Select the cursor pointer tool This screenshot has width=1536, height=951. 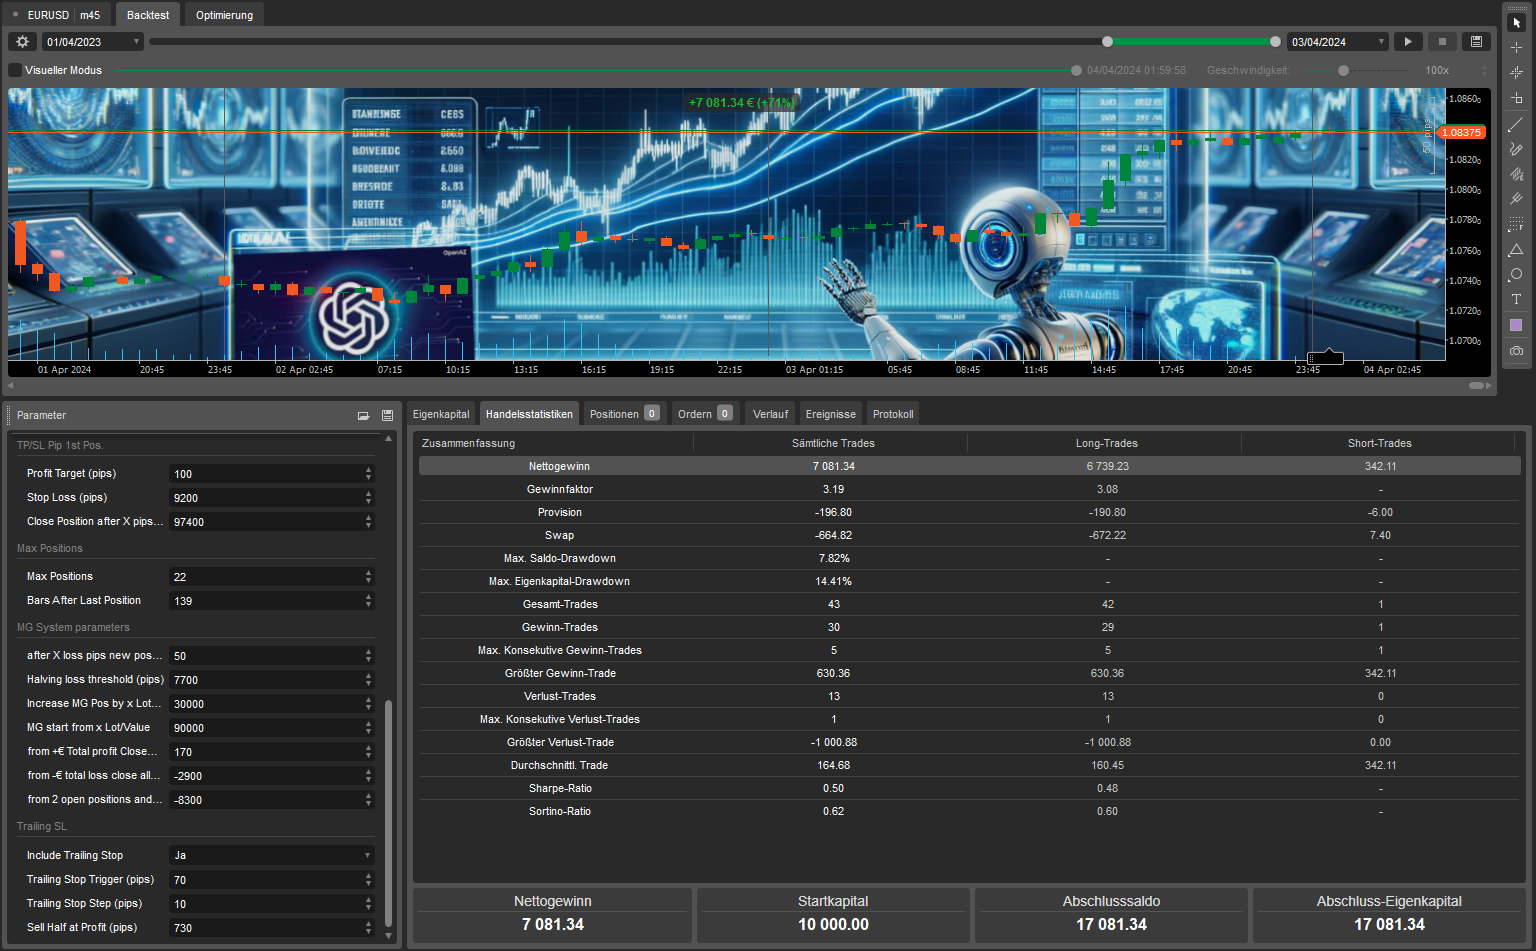(x=1516, y=22)
